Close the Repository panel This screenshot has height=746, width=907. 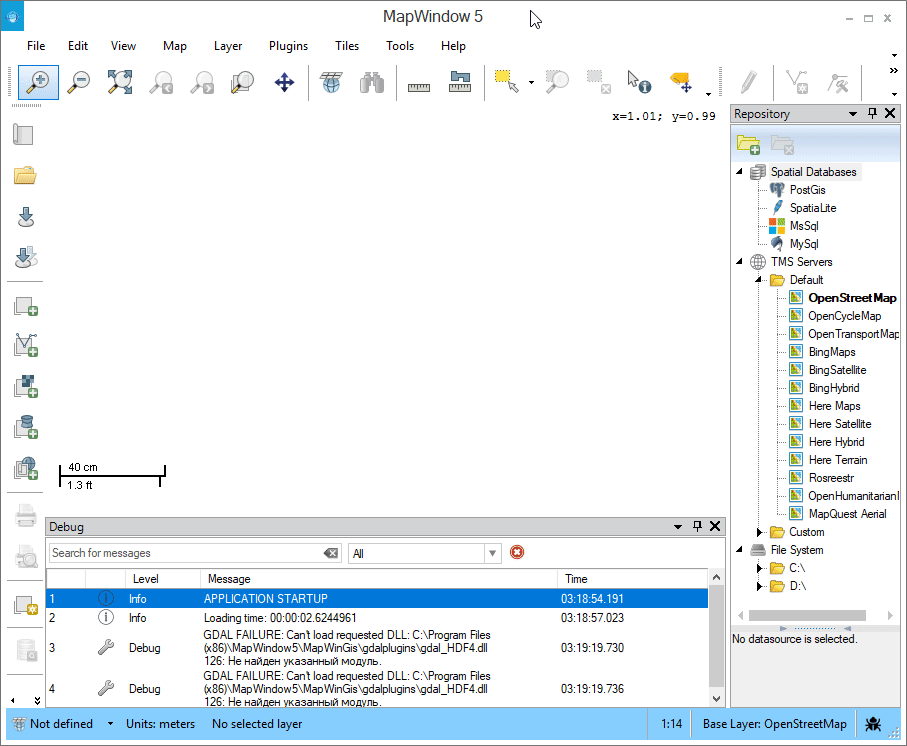click(x=890, y=113)
